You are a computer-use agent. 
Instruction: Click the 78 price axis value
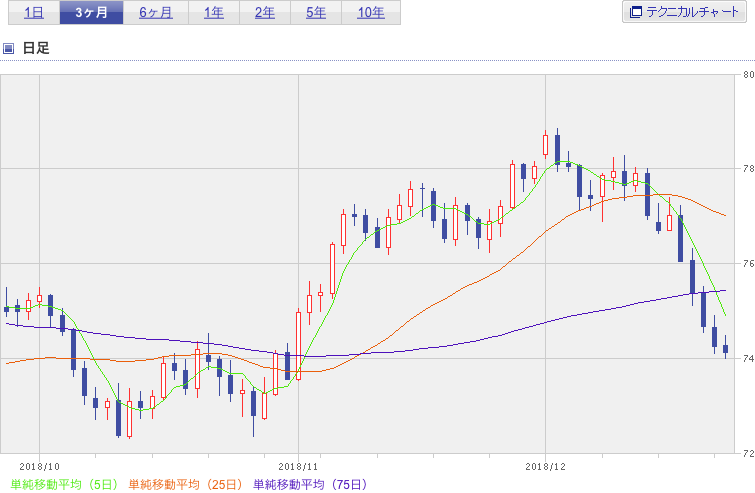749,169
